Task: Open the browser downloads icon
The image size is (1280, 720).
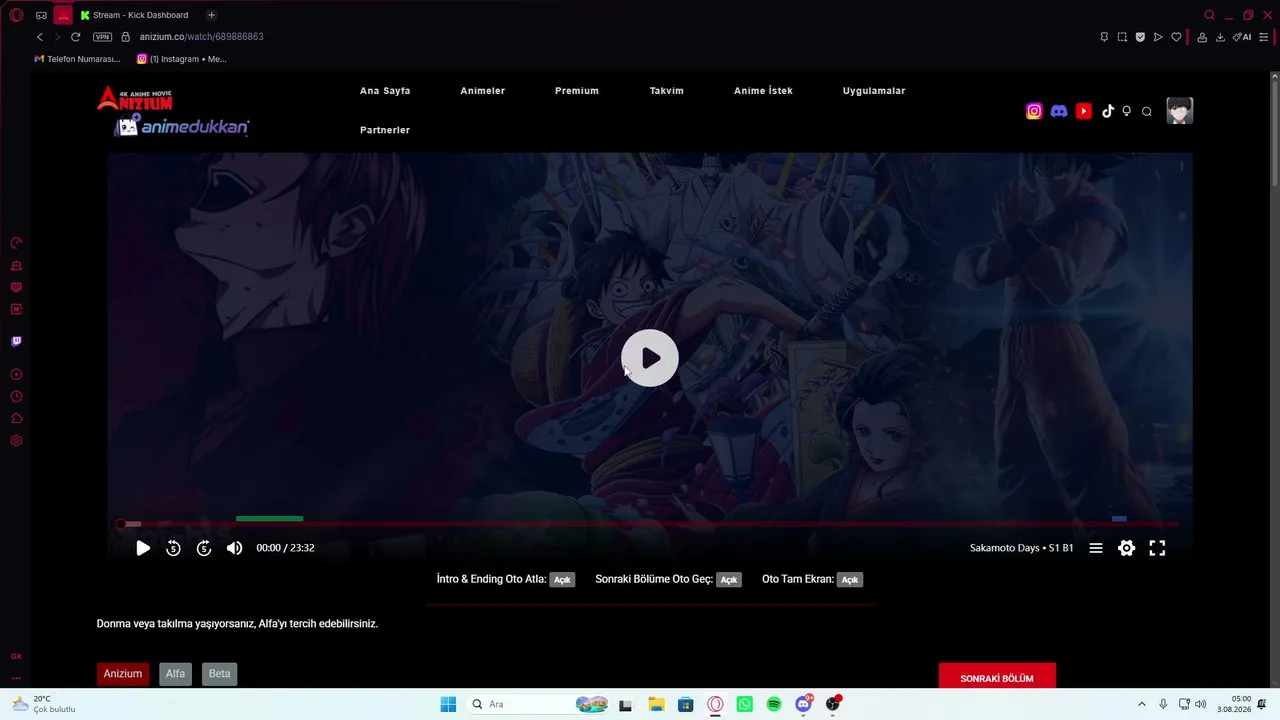Action: coord(1220,37)
